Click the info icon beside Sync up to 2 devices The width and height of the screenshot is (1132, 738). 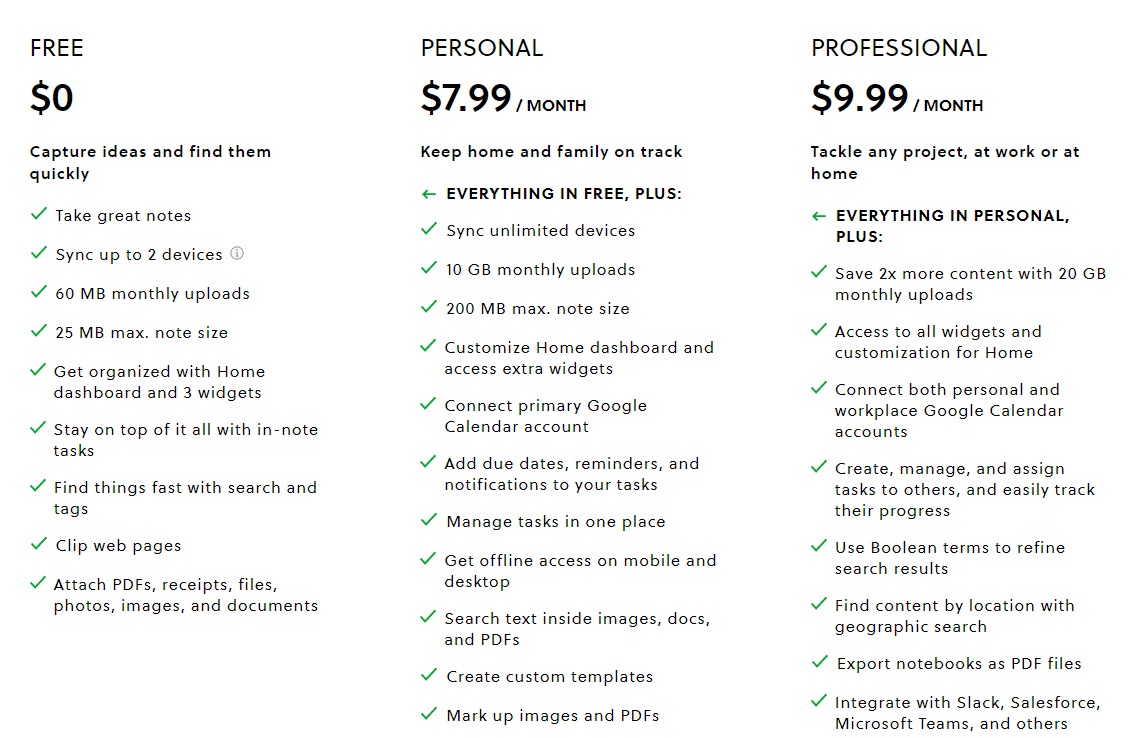[x=237, y=253]
